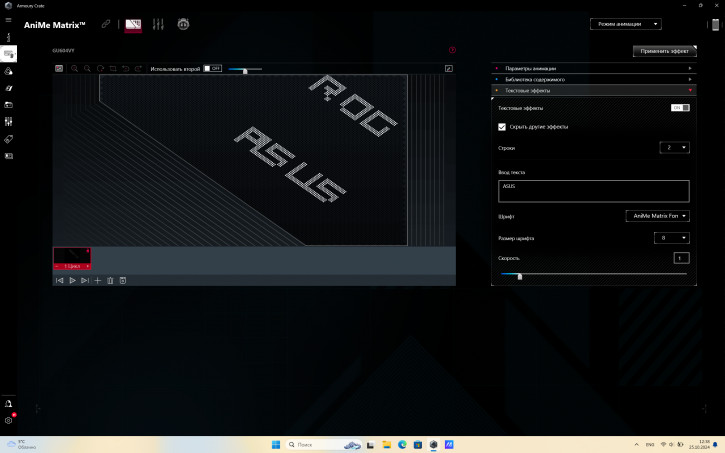Click the link chain icon beside AniMe Matrix title

pyautogui.click(x=106, y=24)
